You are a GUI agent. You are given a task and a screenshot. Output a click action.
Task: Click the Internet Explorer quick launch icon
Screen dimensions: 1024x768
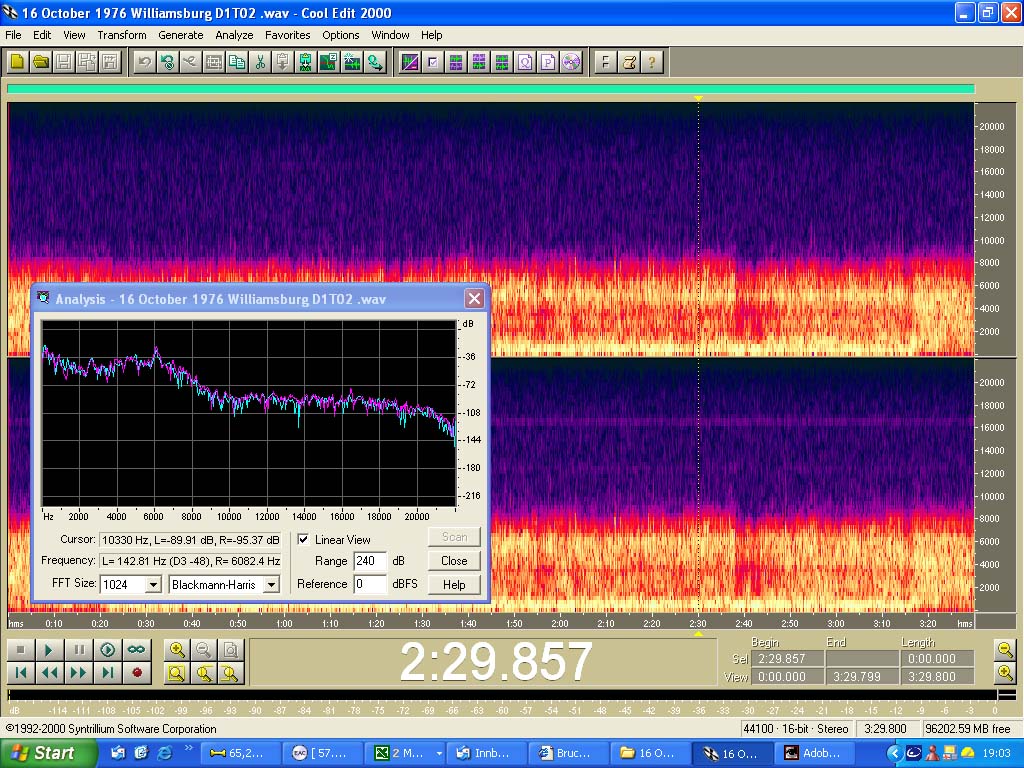[x=165, y=753]
